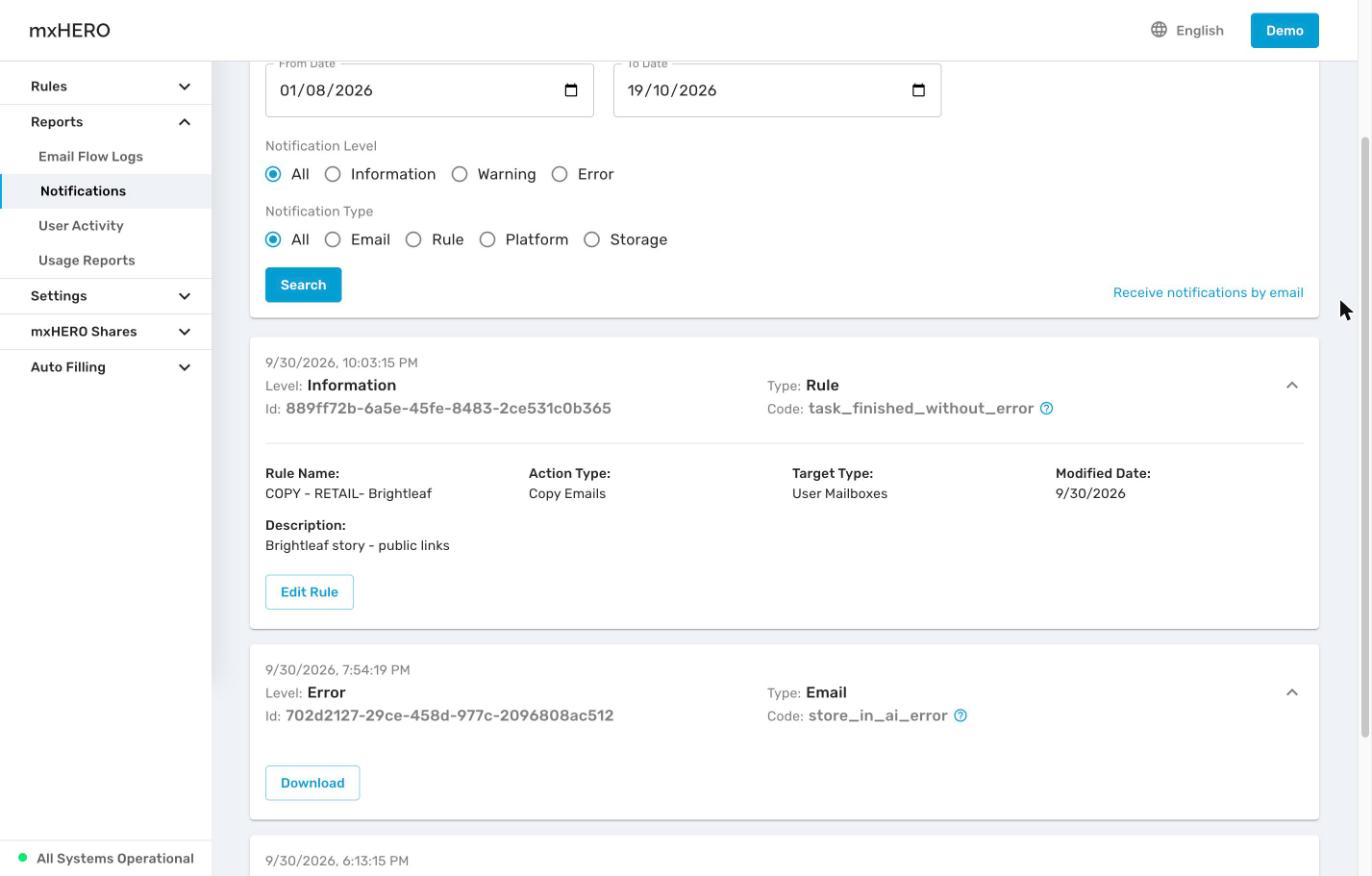Click the Demo account button
The width and height of the screenshot is (1372, 876).
(1284, 30)
